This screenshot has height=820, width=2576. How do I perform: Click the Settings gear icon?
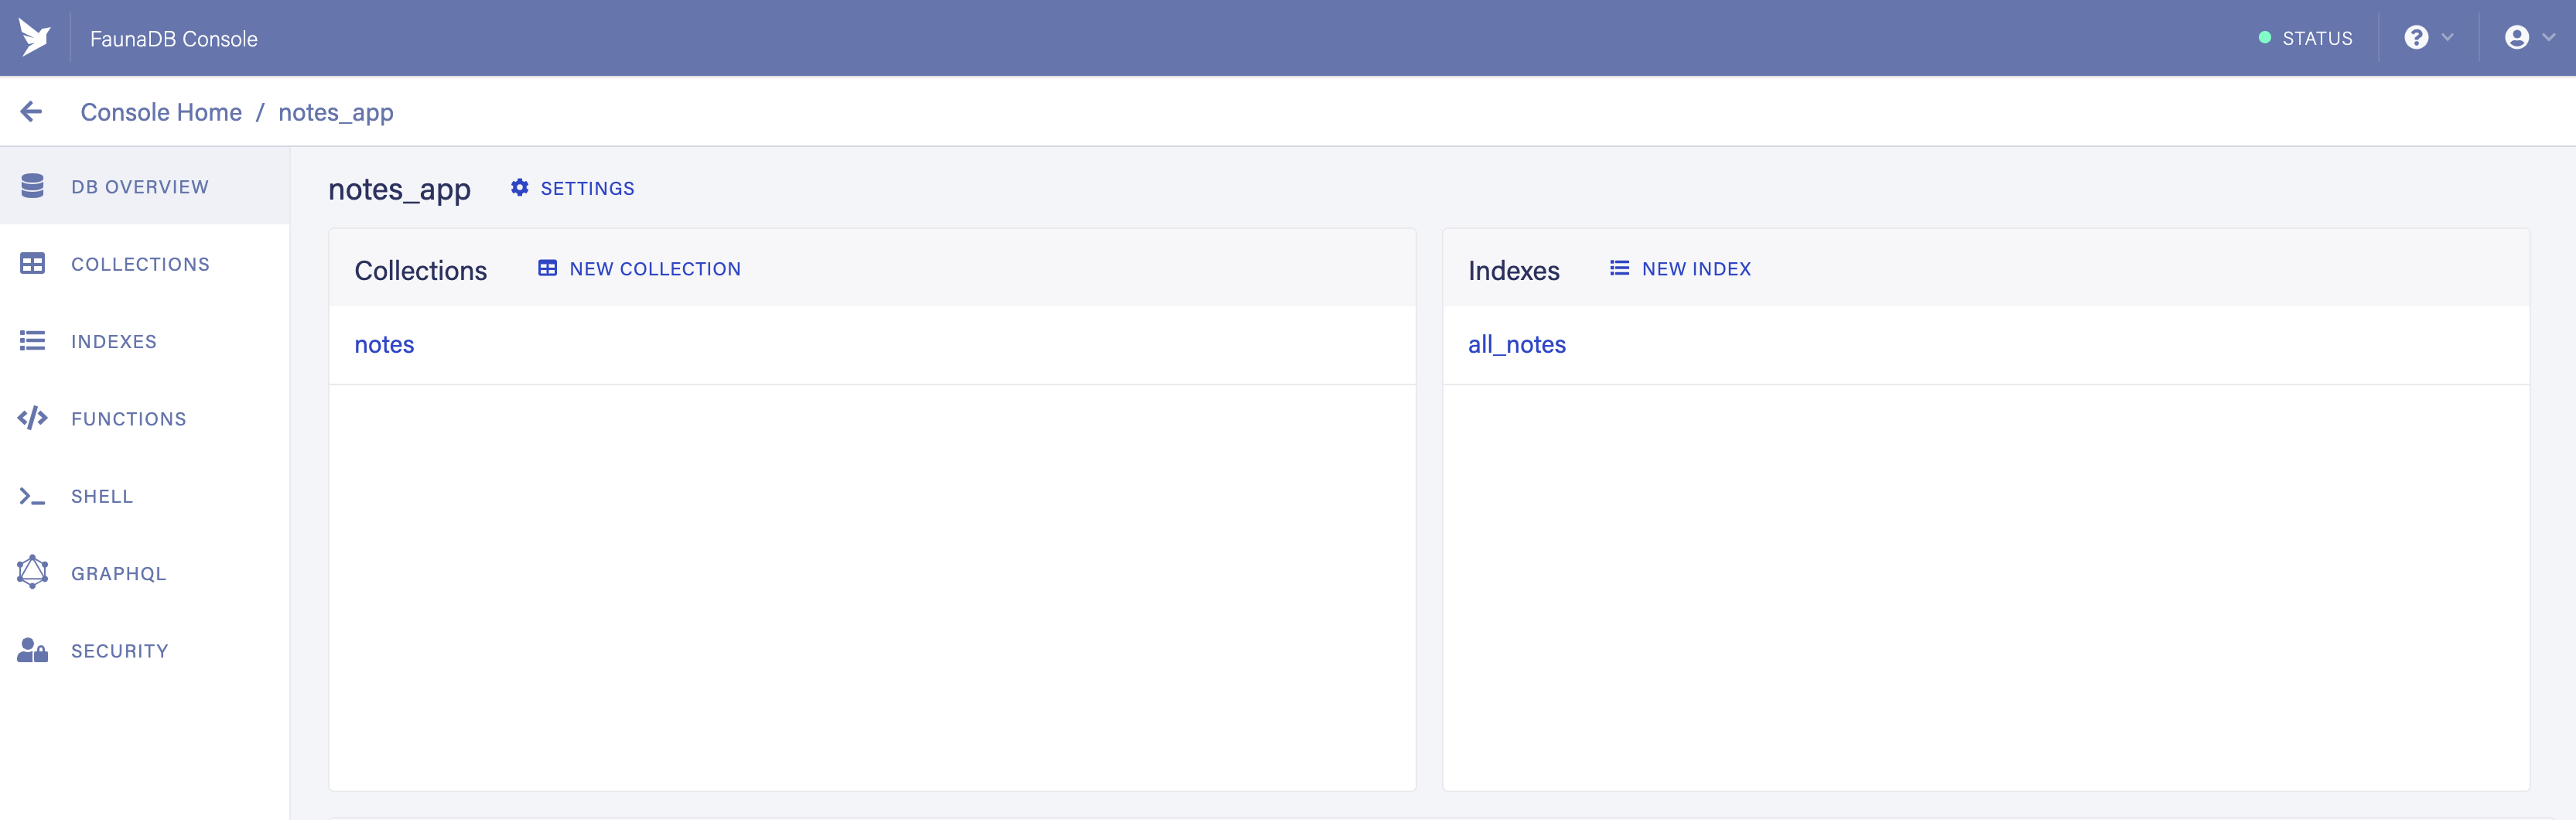520,188
